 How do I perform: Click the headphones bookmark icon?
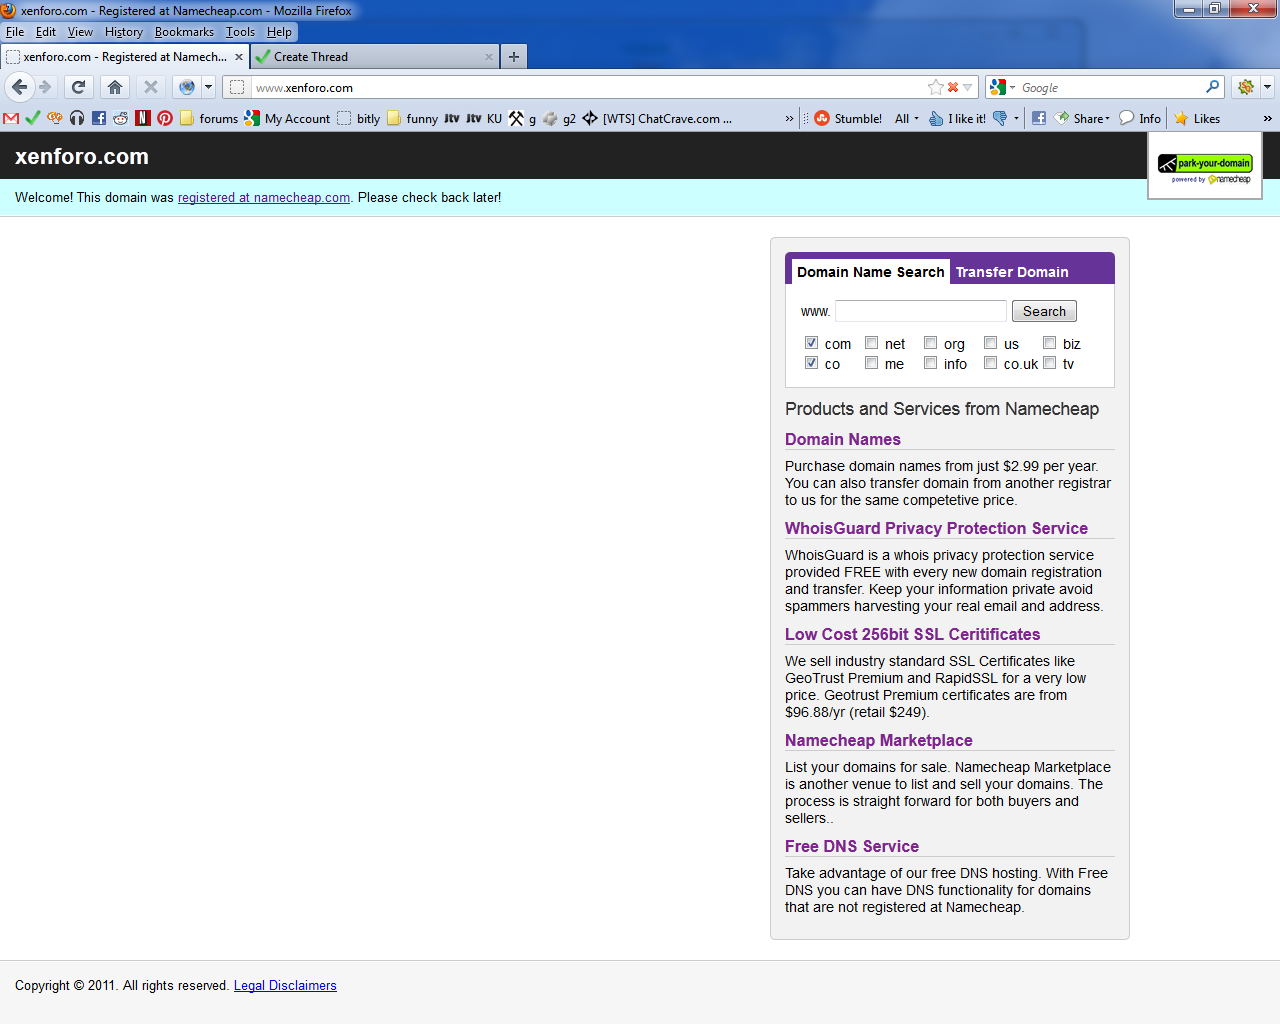77,118
